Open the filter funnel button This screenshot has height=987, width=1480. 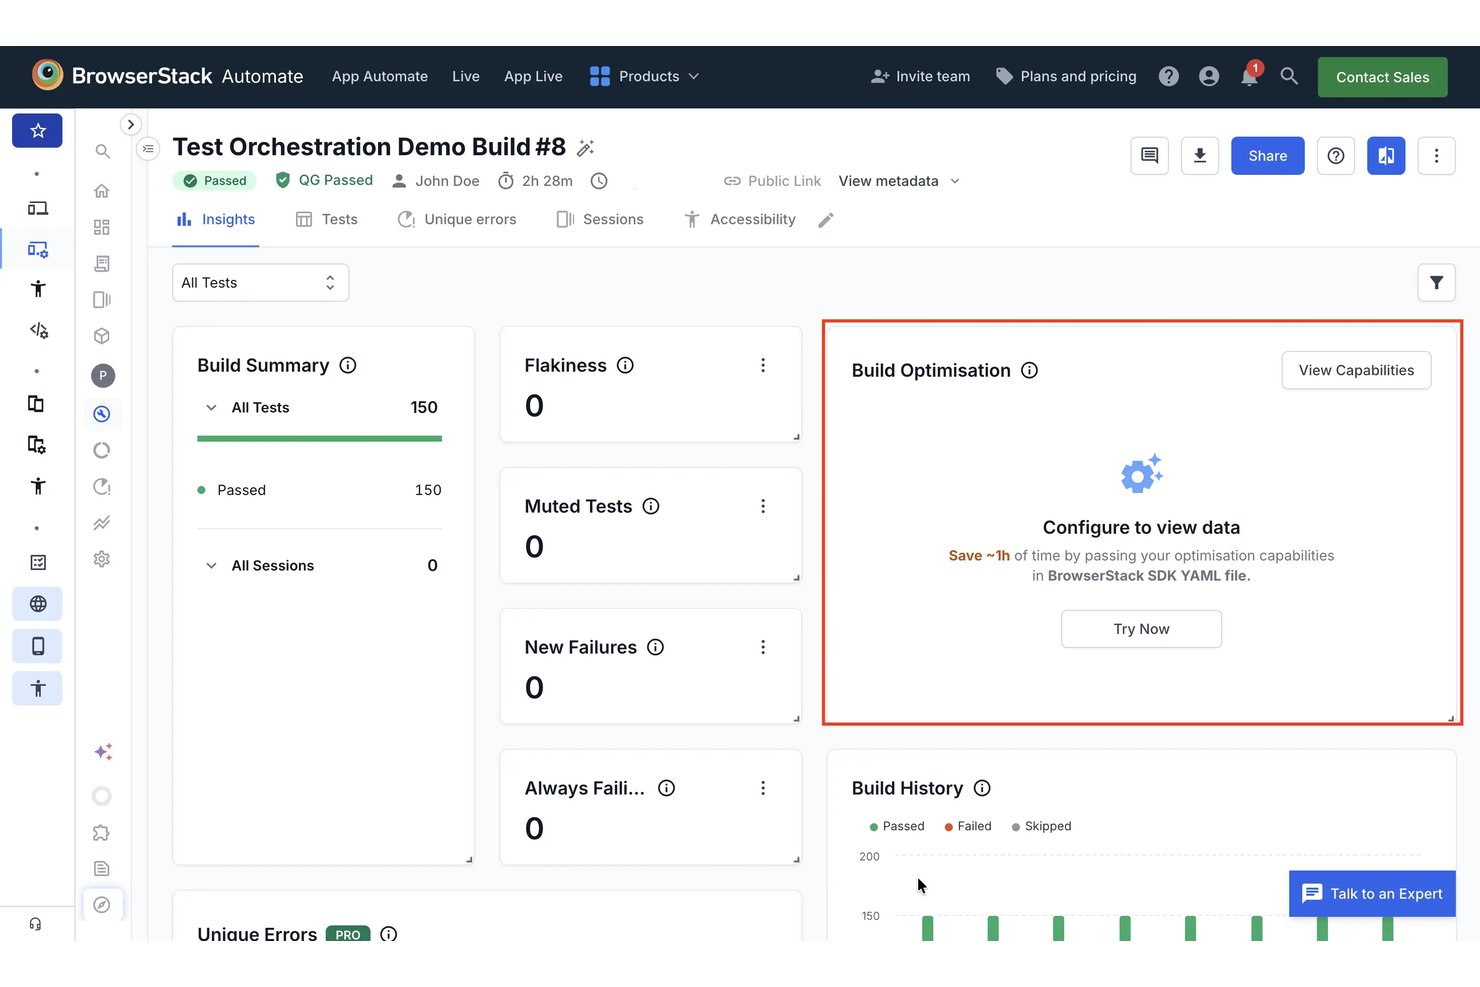tap(1436, 283)
